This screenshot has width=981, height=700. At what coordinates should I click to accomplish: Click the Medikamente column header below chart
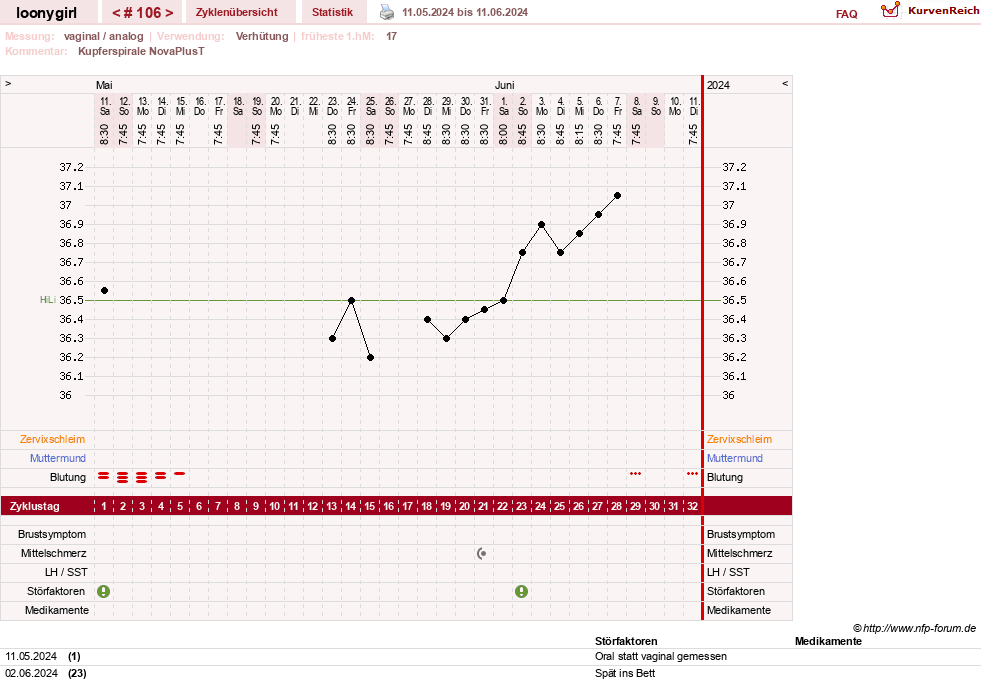pyautogui.click(x=828, y=641)
